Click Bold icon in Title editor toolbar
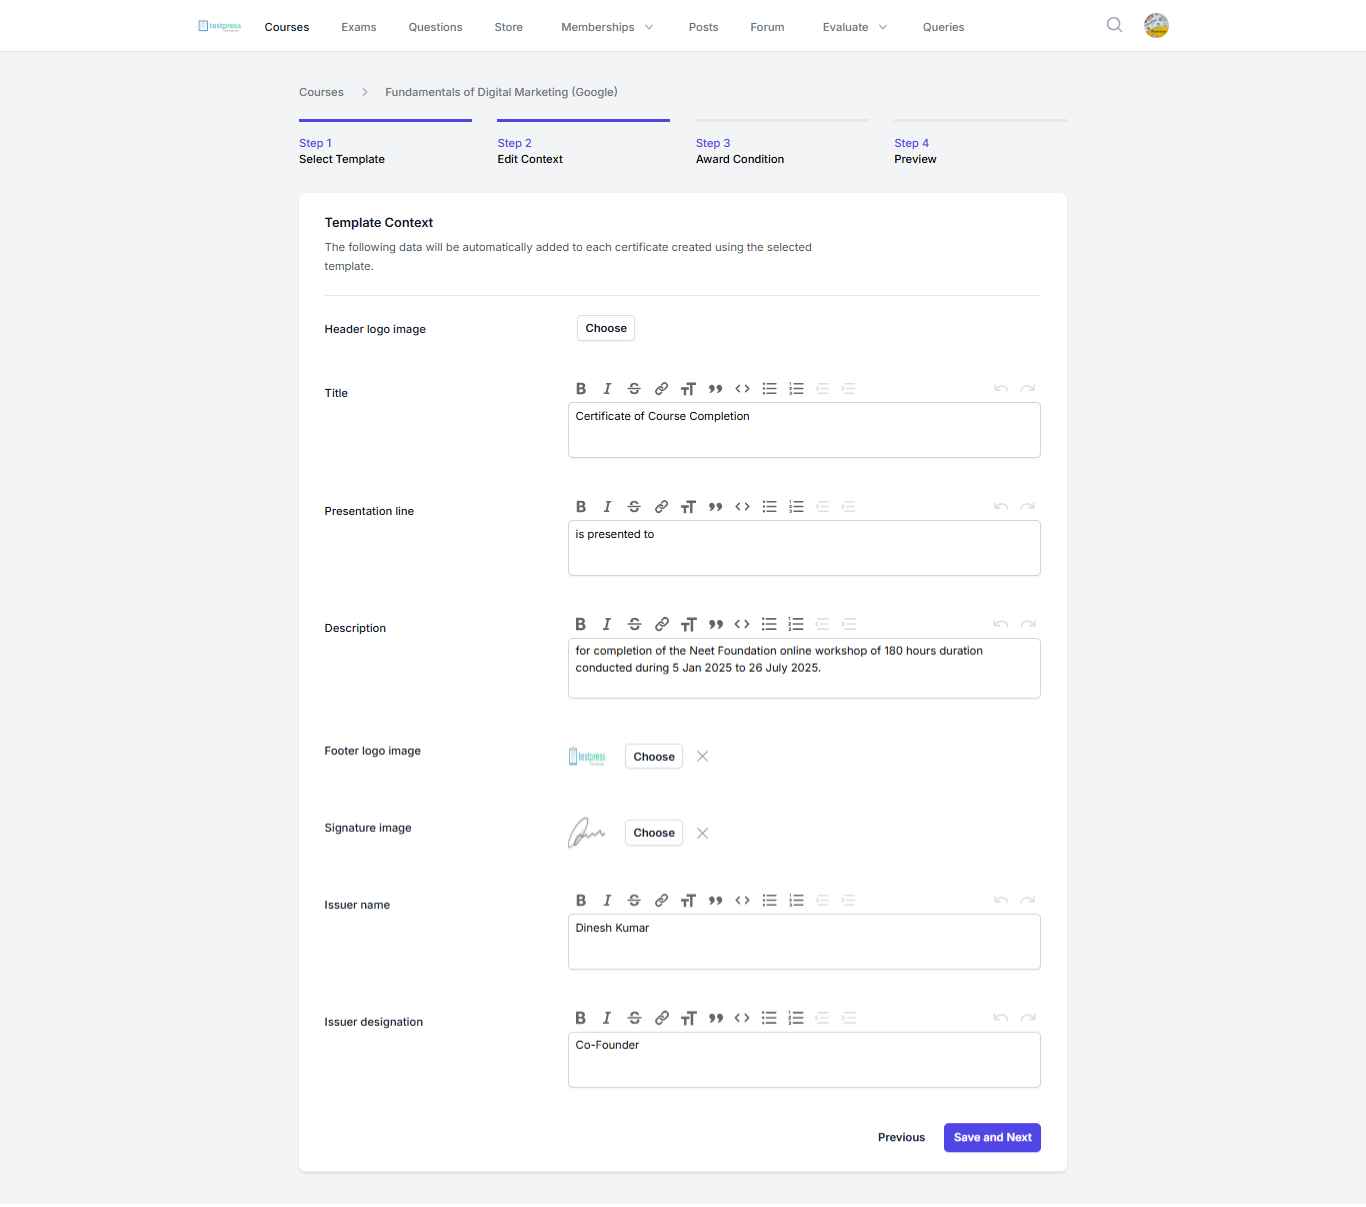Viewport: 1366px width, 1207px height. coord(581,389)
